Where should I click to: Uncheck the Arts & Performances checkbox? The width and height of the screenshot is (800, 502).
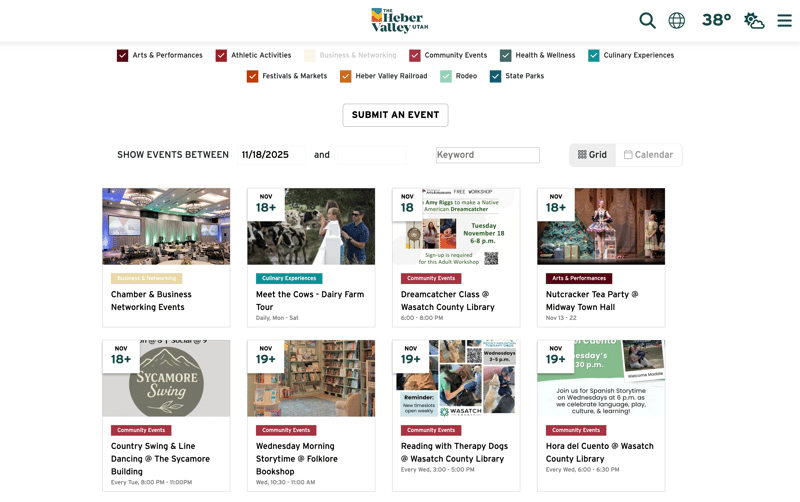[x=122, y=56]
